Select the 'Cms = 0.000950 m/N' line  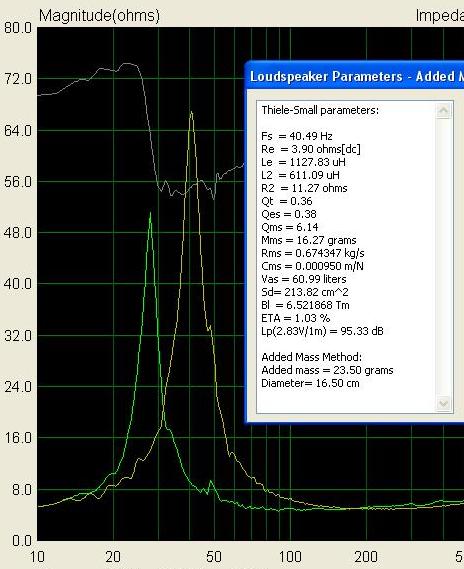click(312, 266)
